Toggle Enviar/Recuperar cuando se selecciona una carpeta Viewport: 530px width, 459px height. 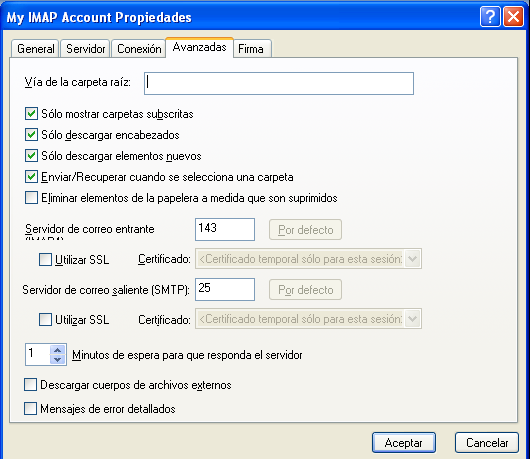click(x=31, y=177)
